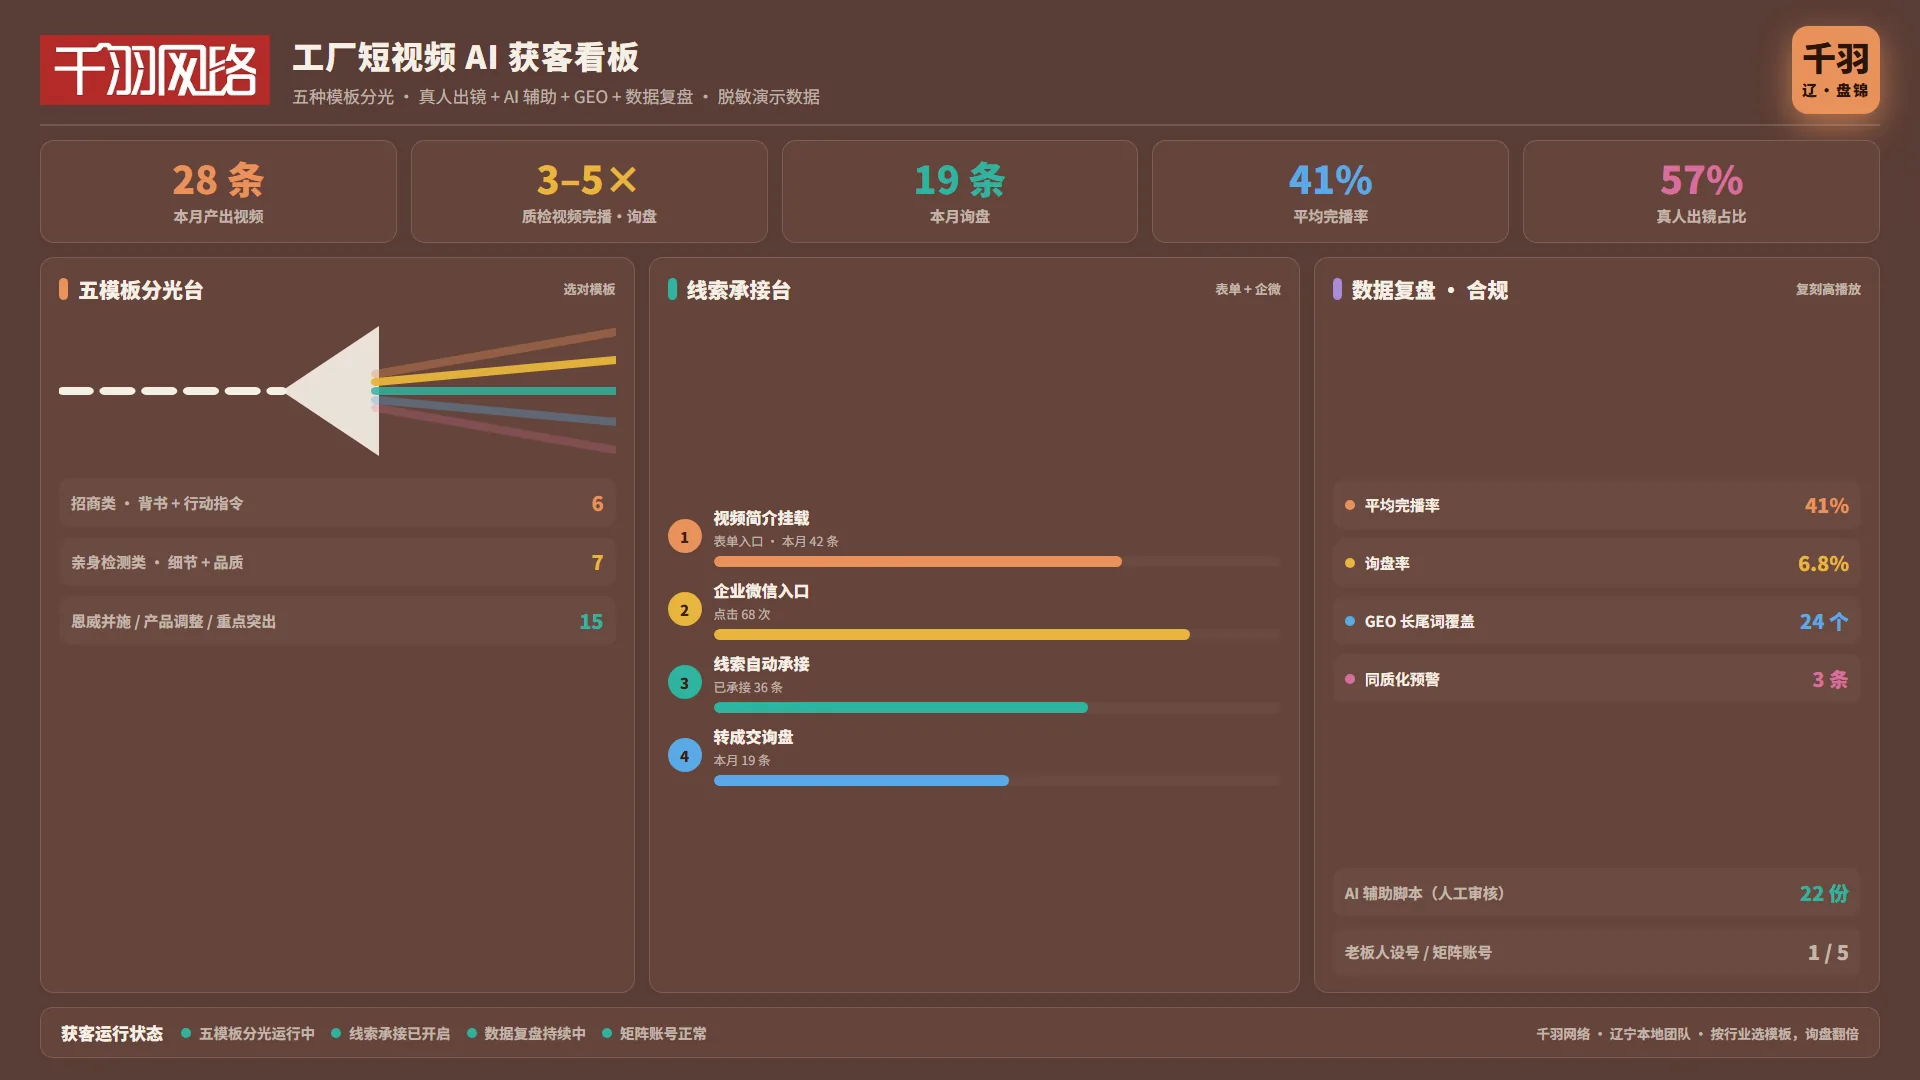Screen dimensions: 1920x1080
Task: Click step 2 circle for 企业微信入口
Action: tap(684, 610)
